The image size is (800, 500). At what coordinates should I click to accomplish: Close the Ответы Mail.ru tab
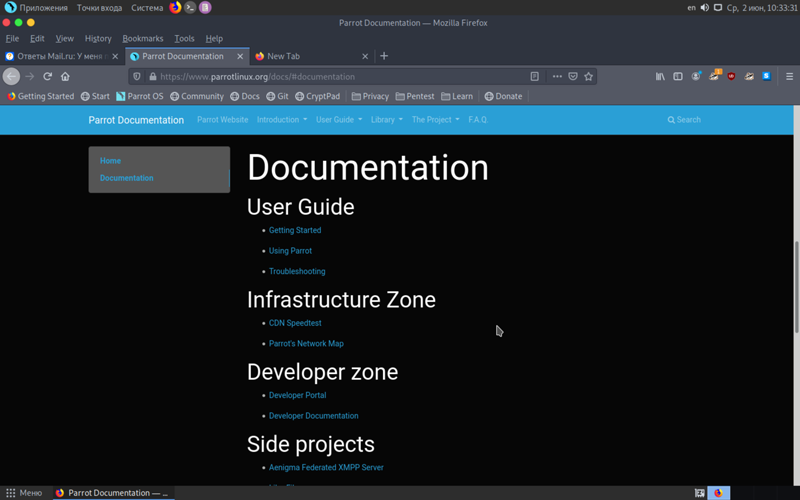tap(115, 56)
